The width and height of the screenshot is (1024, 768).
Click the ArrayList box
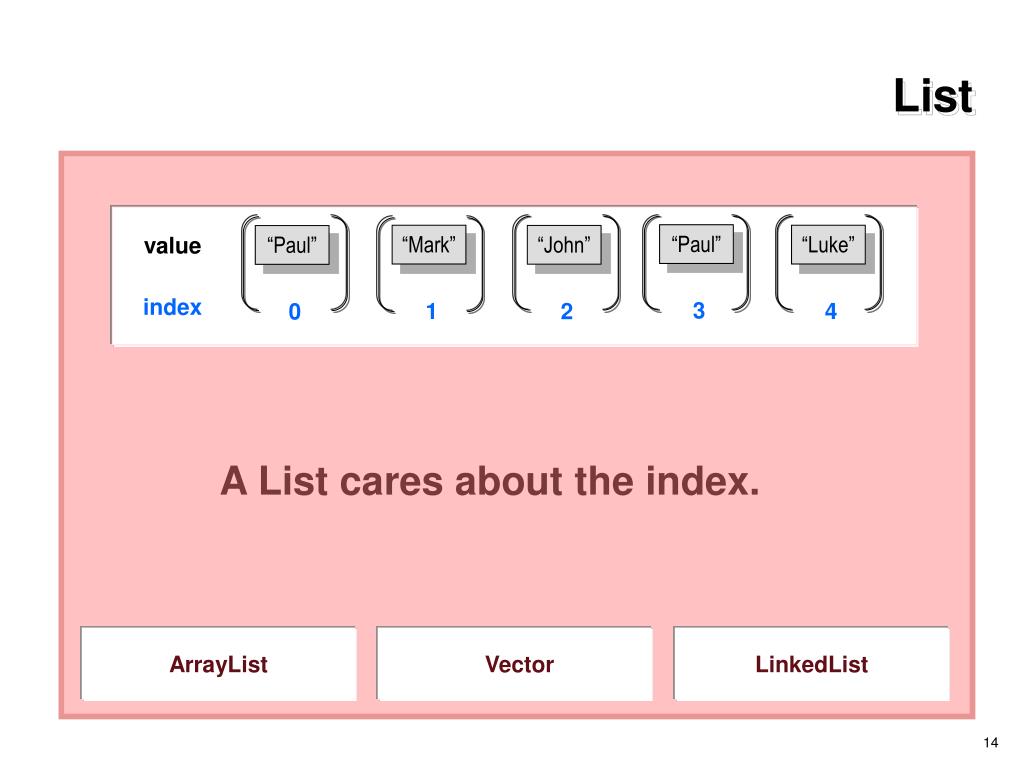tap(219, 664)
